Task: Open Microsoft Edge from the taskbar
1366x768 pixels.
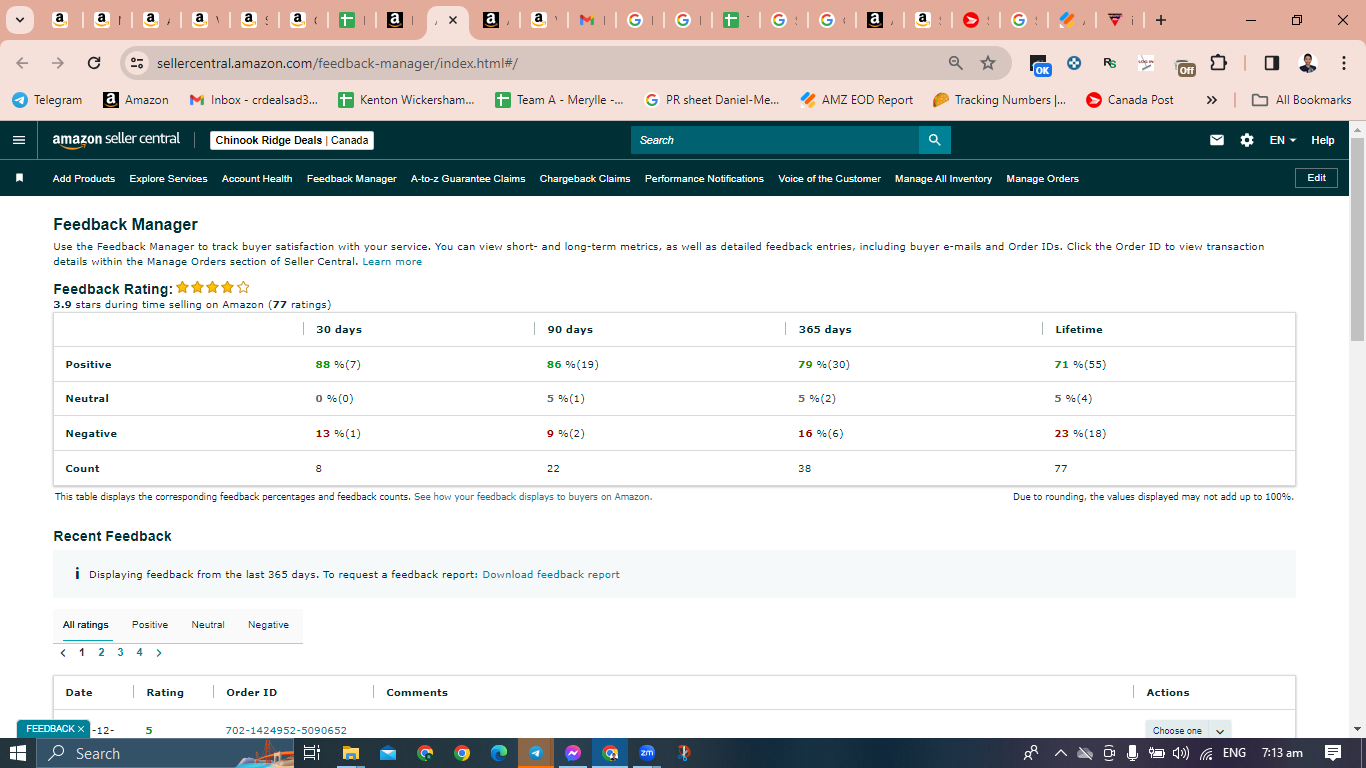Action: click(x=499, y=753)
